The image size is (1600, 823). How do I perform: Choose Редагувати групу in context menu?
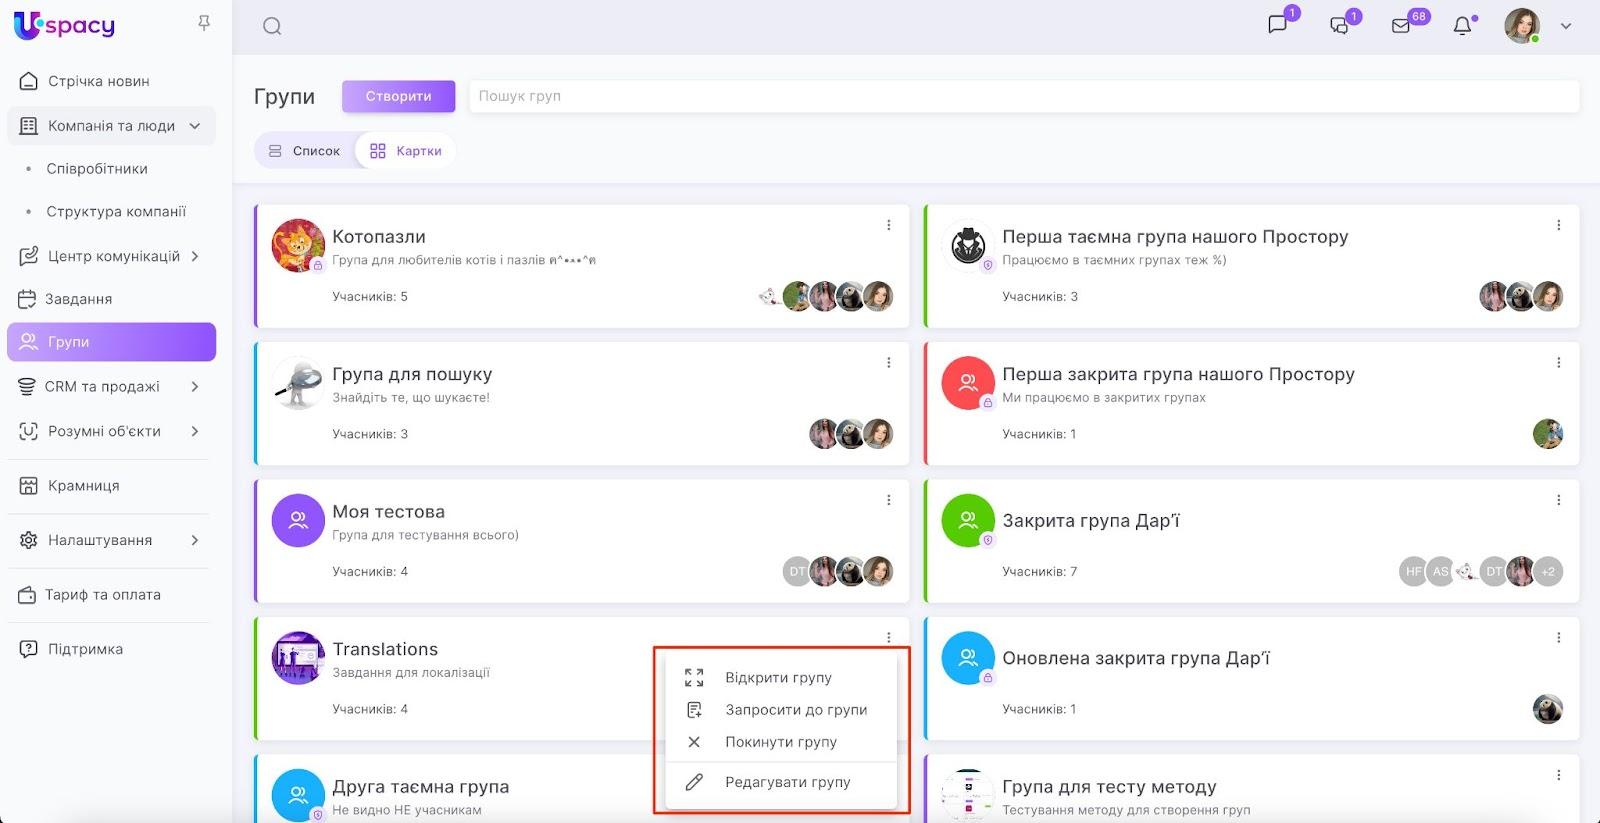click(x=787, y=782)
